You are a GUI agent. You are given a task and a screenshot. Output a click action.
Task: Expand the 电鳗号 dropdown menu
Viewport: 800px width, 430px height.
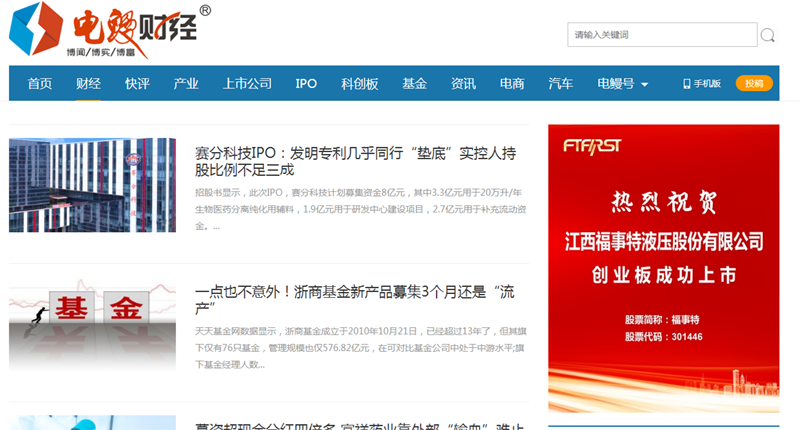click(622, 84)
